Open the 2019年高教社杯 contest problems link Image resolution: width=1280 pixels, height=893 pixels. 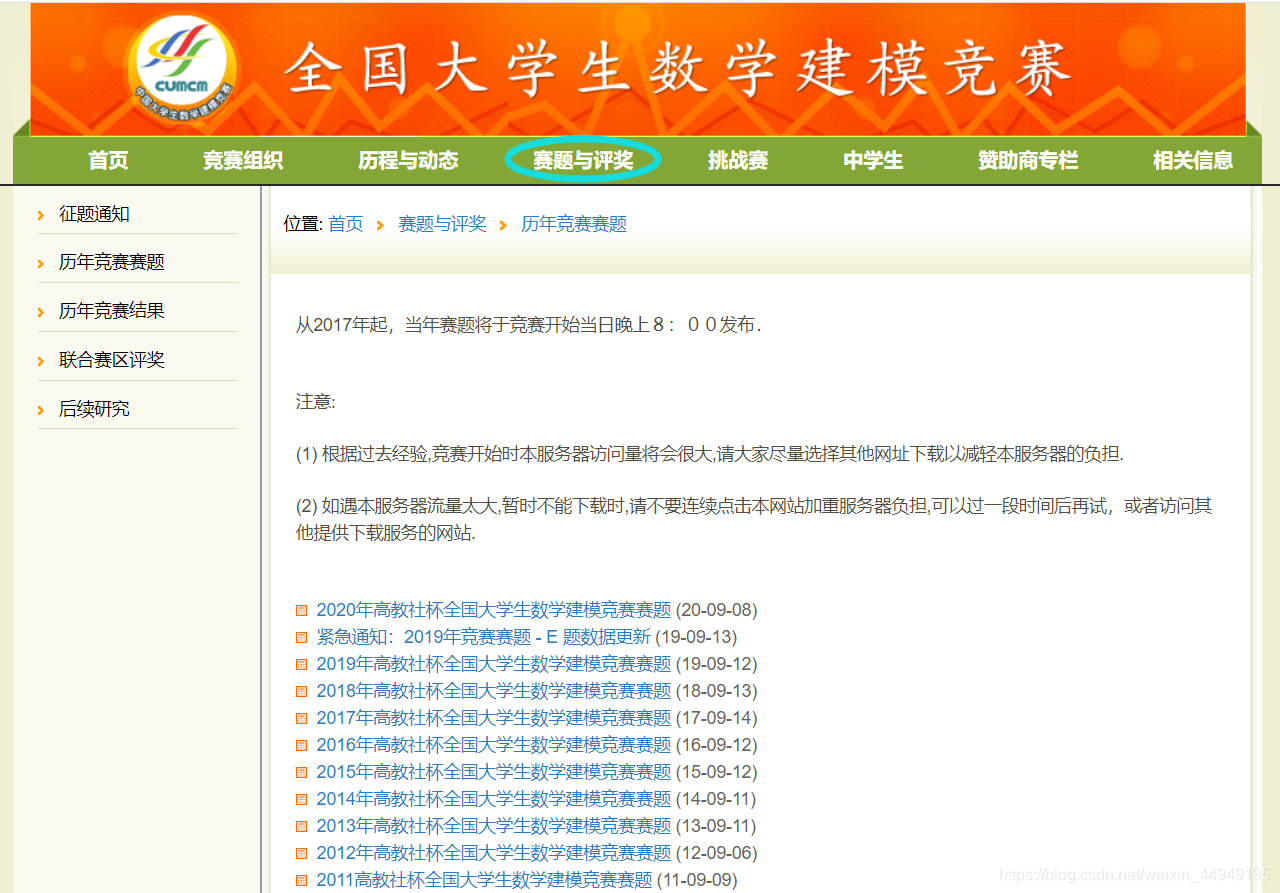pos(494,664)
